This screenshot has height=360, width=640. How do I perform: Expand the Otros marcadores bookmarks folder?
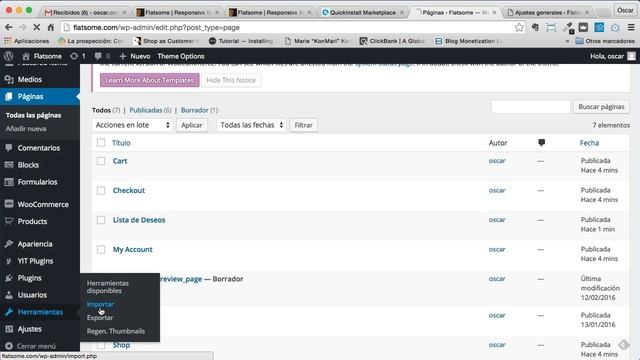tap(604, 41)
